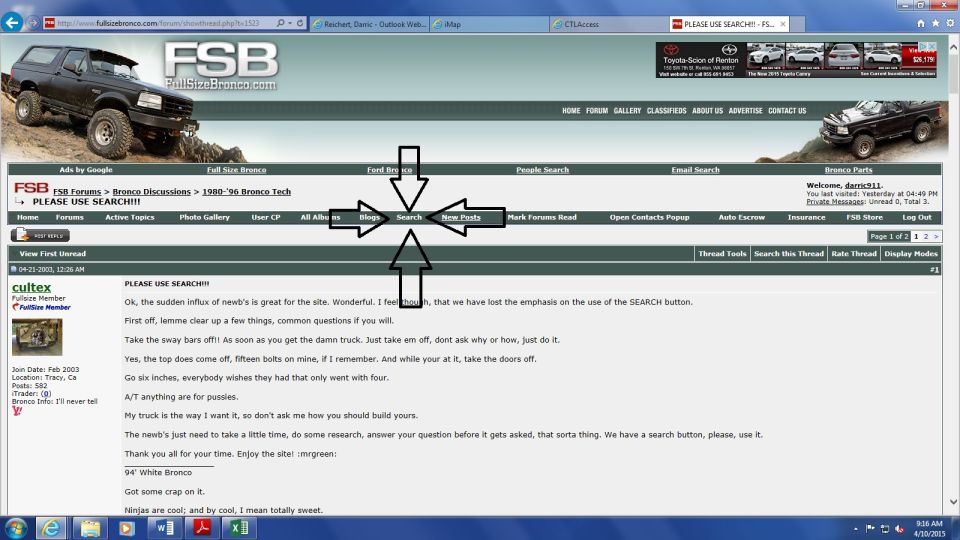Click the Action Center flag tray icon
Screen dimensions: 960x540
tap(870, 528)
